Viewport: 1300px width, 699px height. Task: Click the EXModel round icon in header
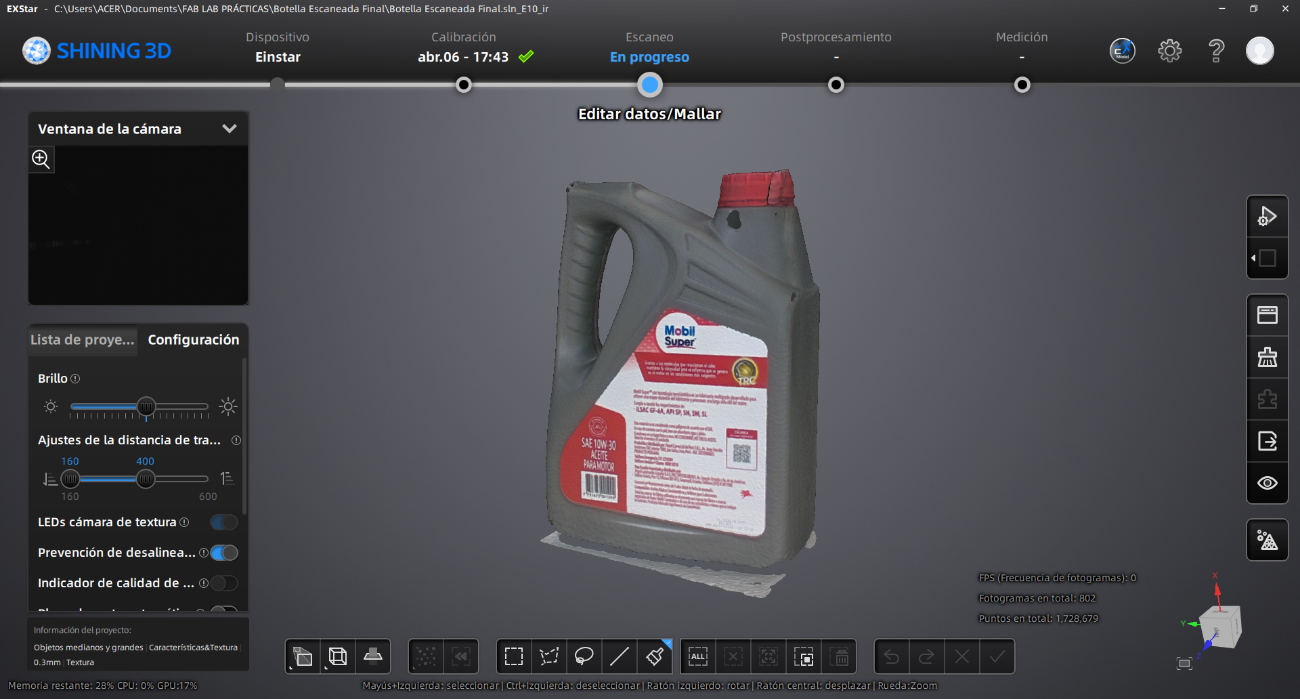pyautogui.click(x=1123, y=51)
